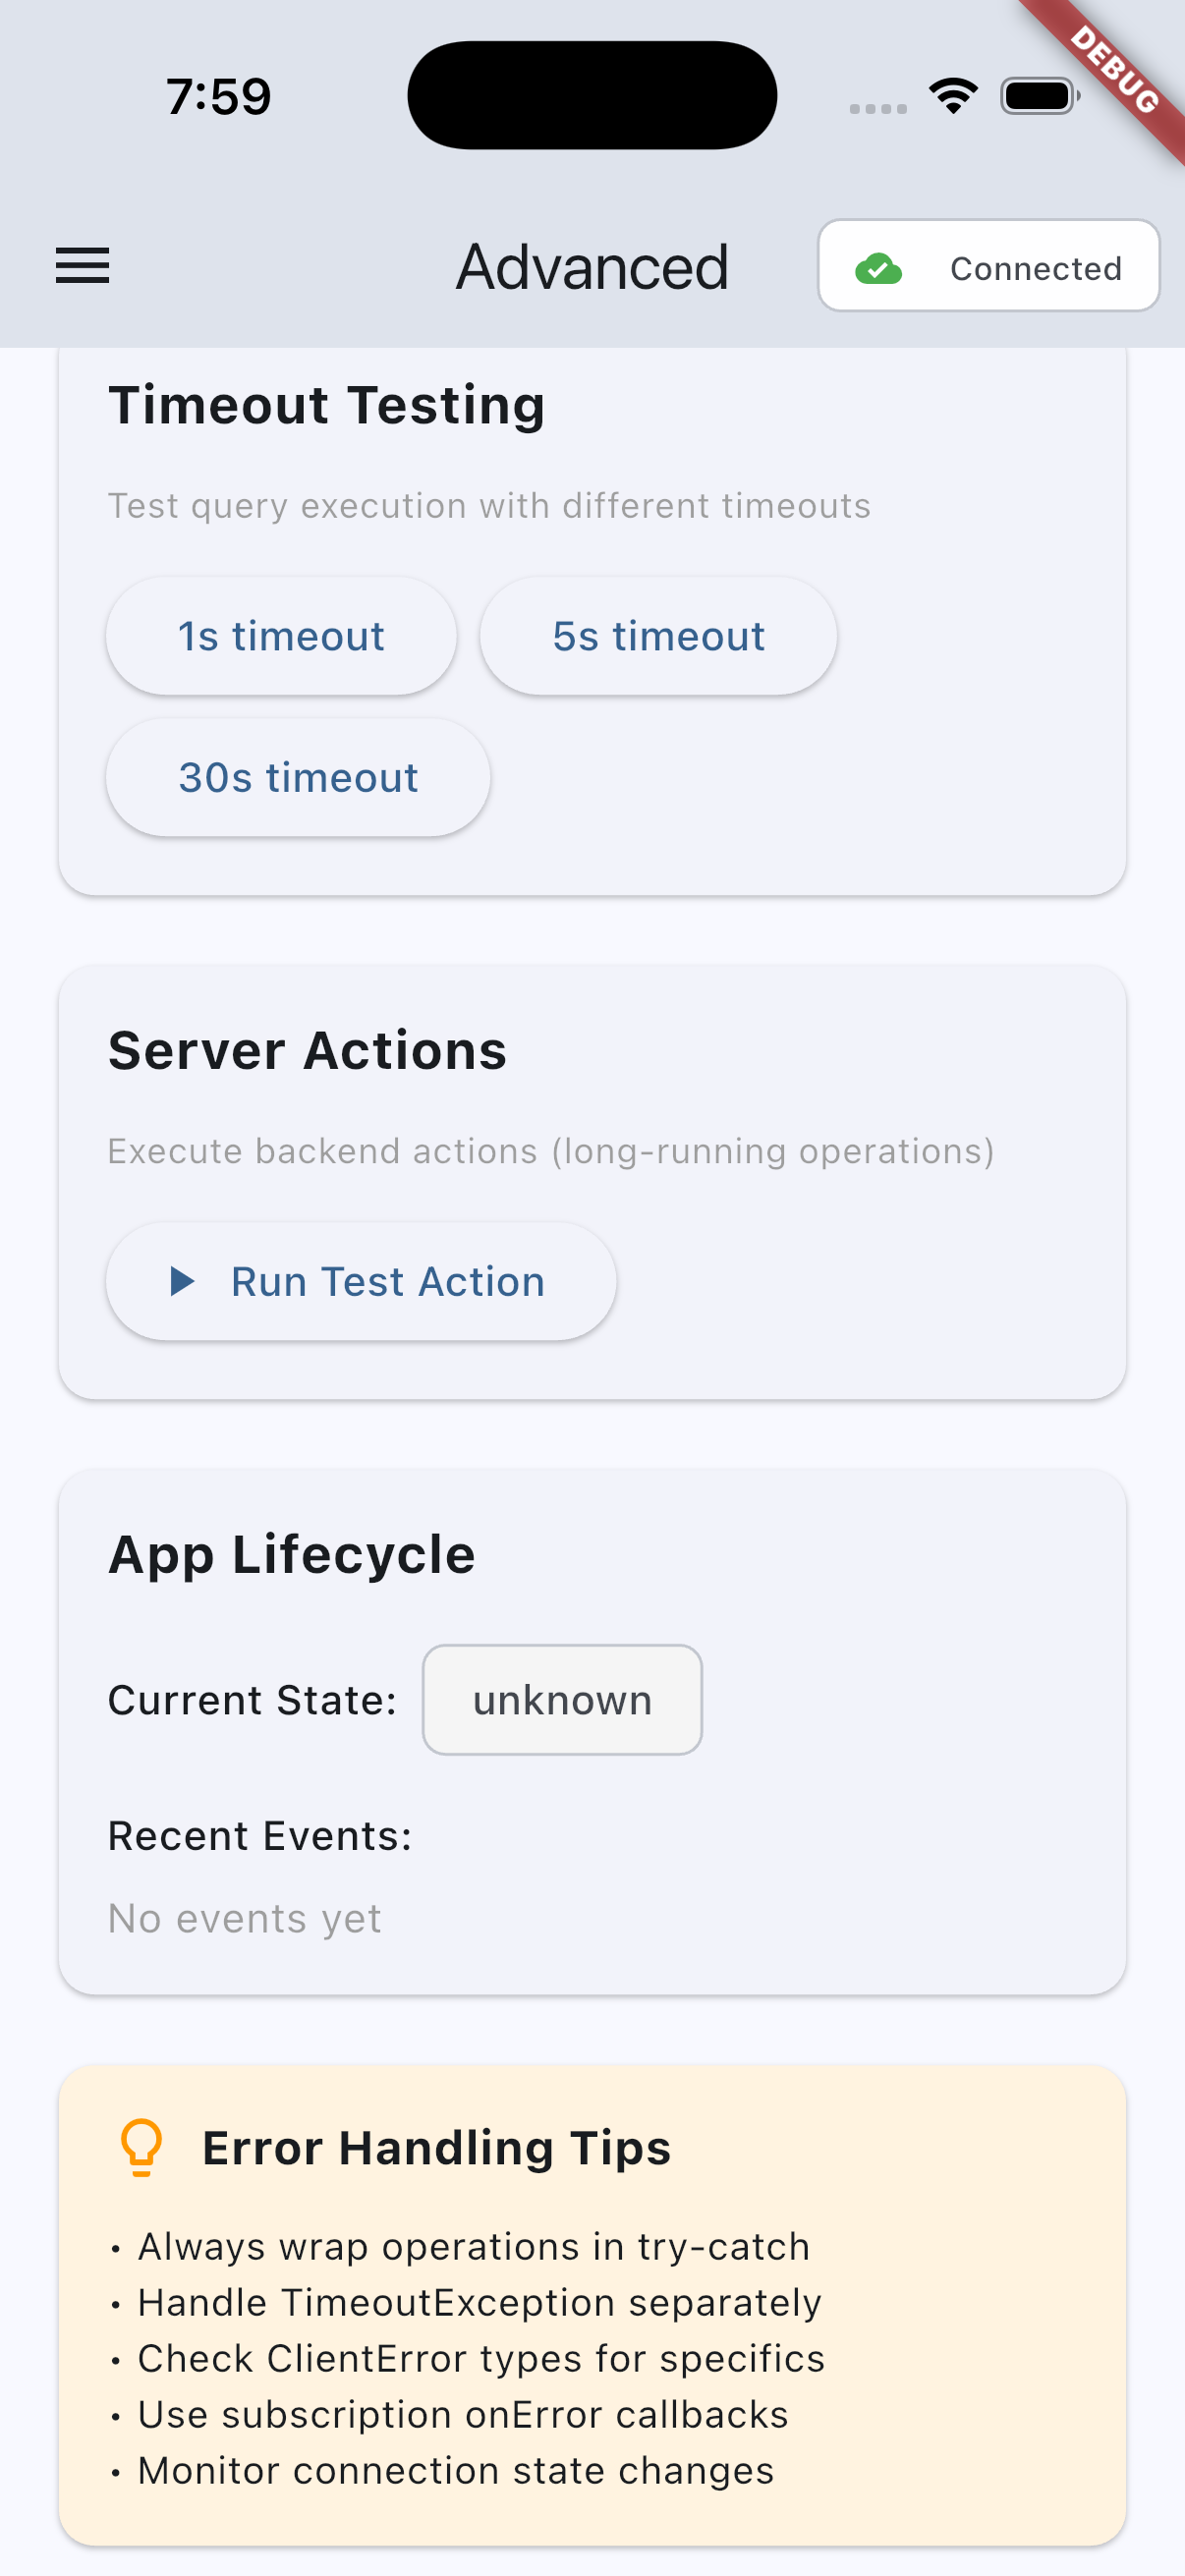Select the play icon on Run Test Action
This screenshot has width=1185, height=2576.
(x=182, y=1281)
